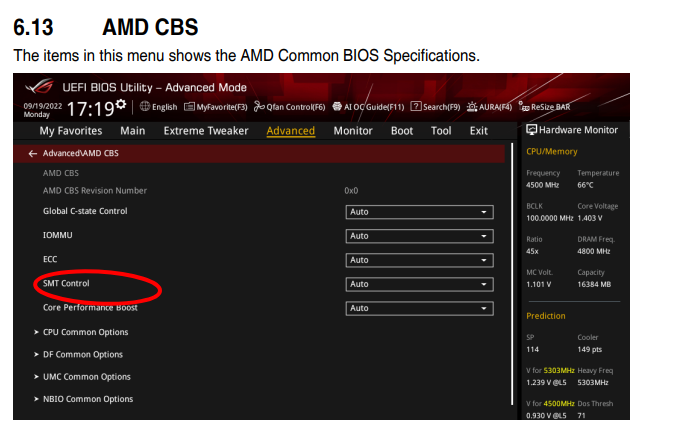
Task: Click the 1.101 V MC voltage
Action: pos(539,284)
